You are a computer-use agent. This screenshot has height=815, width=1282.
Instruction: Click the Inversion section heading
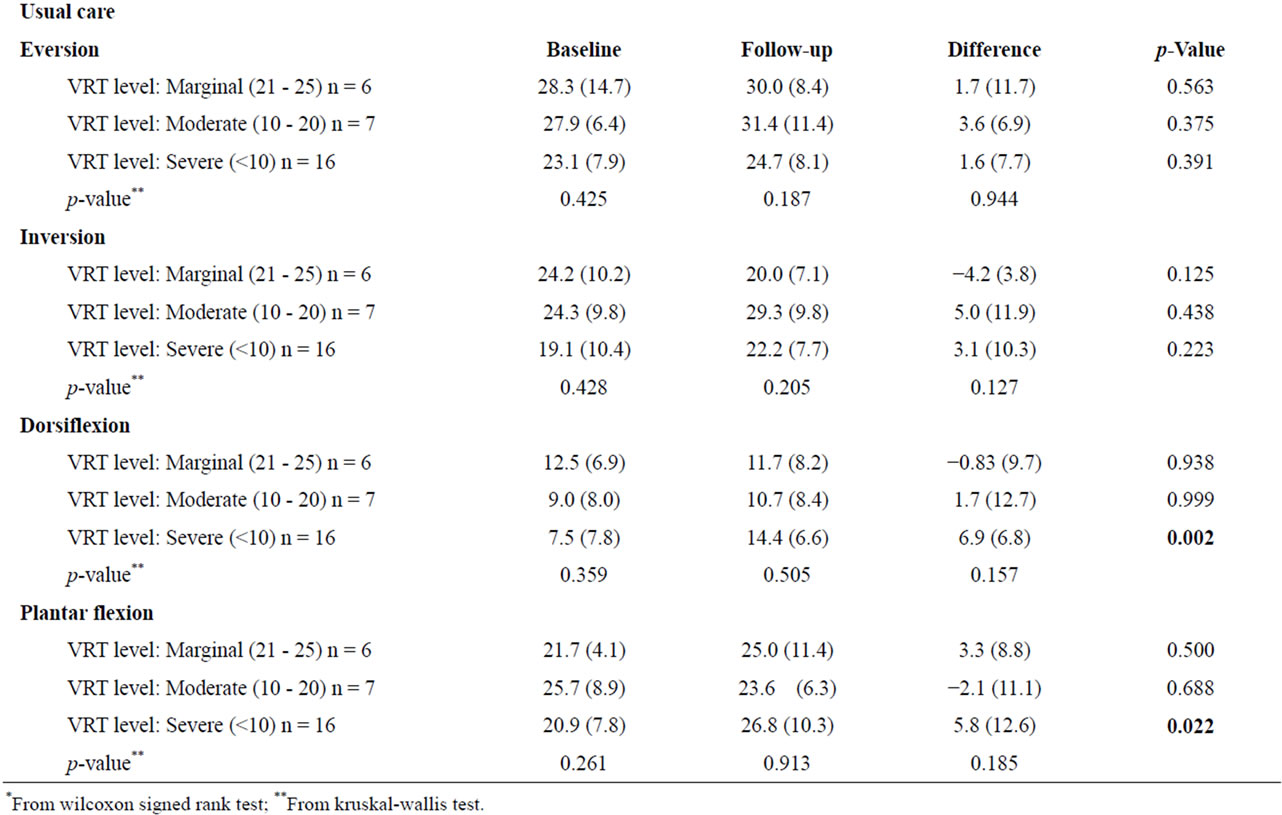63,238
